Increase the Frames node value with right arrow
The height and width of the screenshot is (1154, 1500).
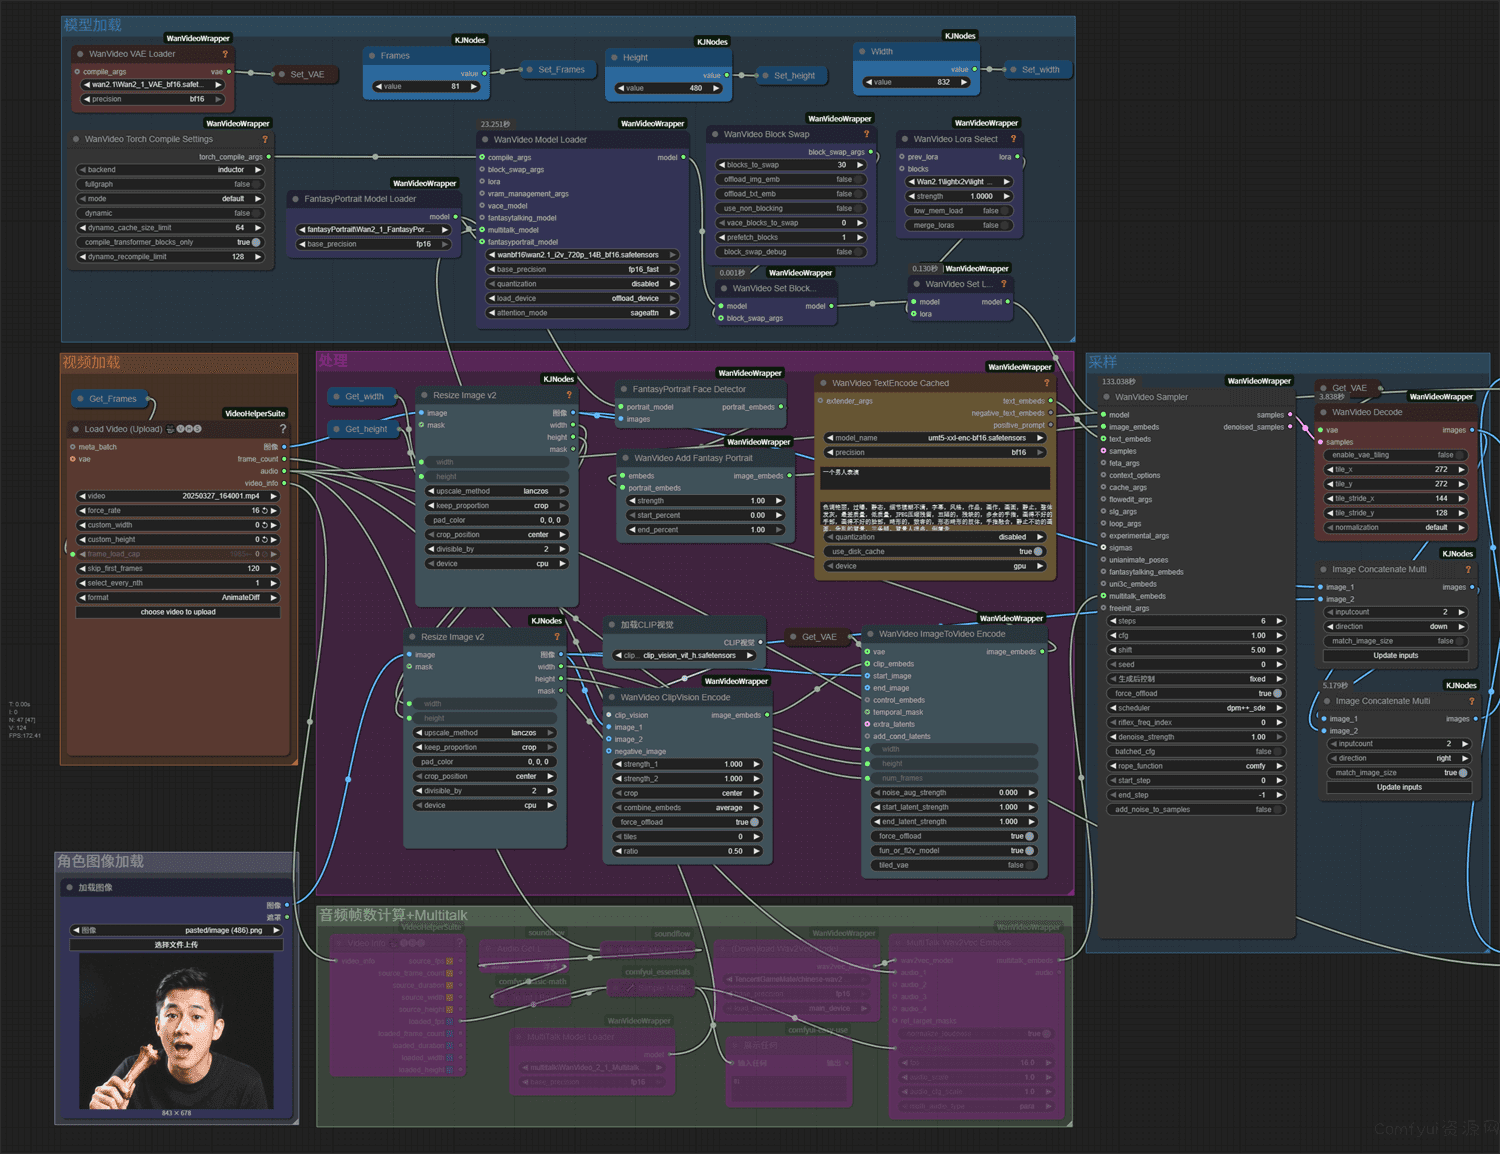(474, 87)
